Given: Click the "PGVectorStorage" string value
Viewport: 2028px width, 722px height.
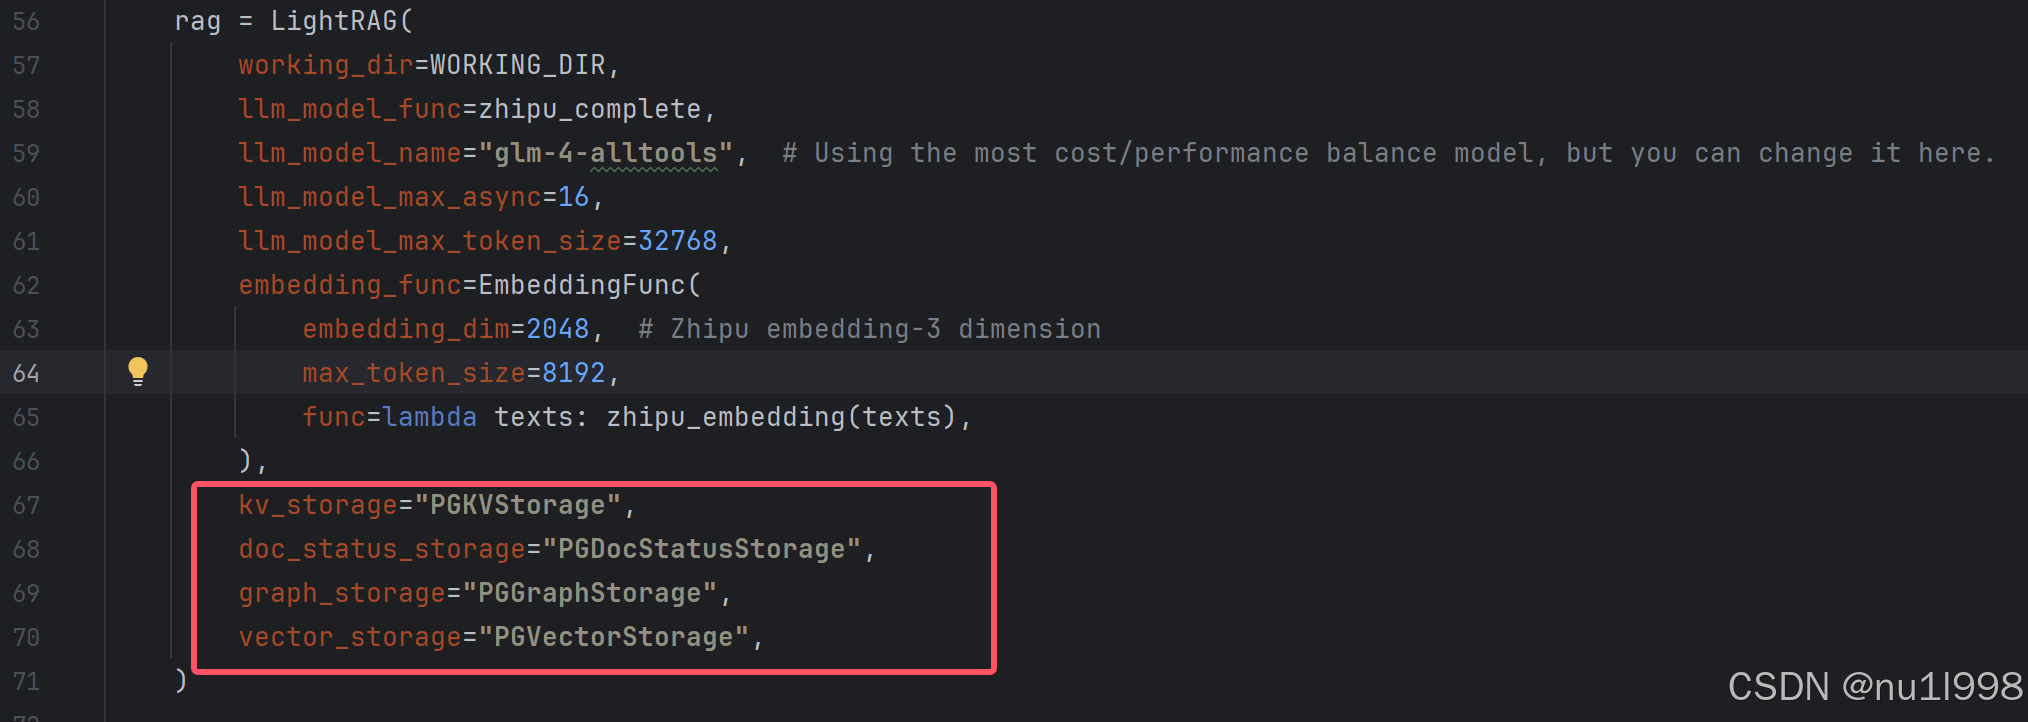Looking at the screenshot, I should [614, 637].
